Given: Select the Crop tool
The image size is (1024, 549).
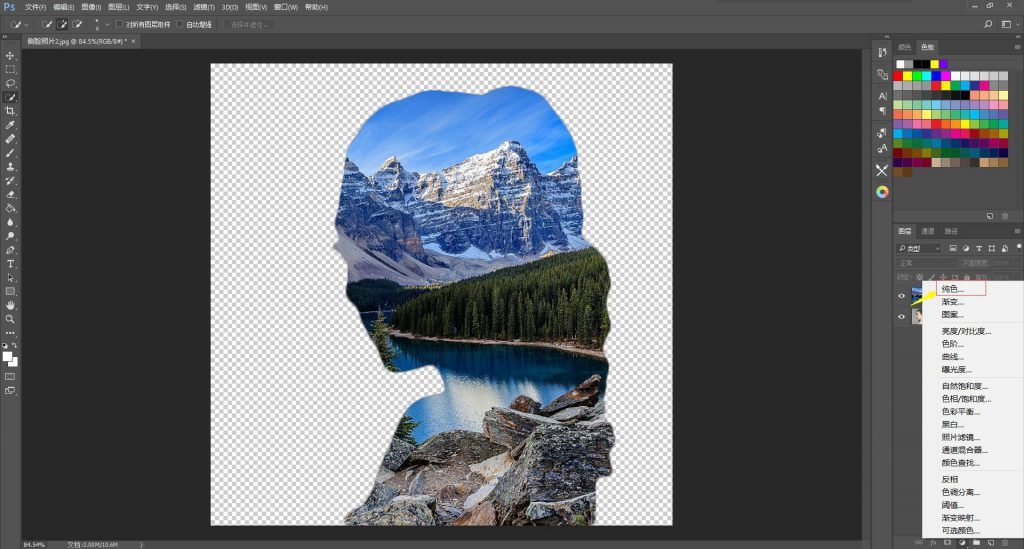Looking at the screenshot, I should pyautogui.click(x=11, y=111).
